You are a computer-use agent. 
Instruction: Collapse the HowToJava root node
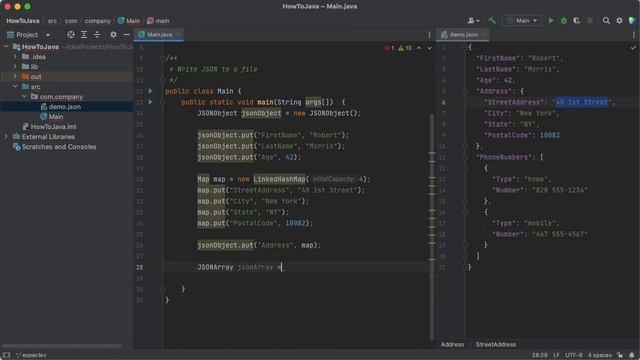(x=6, y=47)
